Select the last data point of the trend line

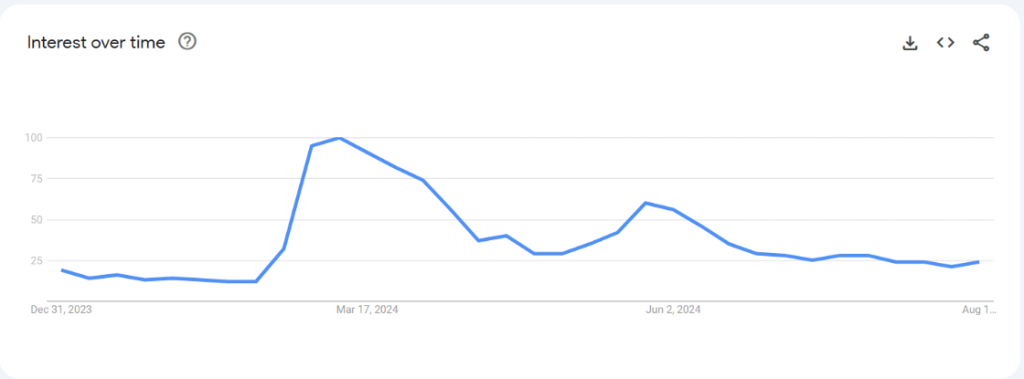[978, 262]
